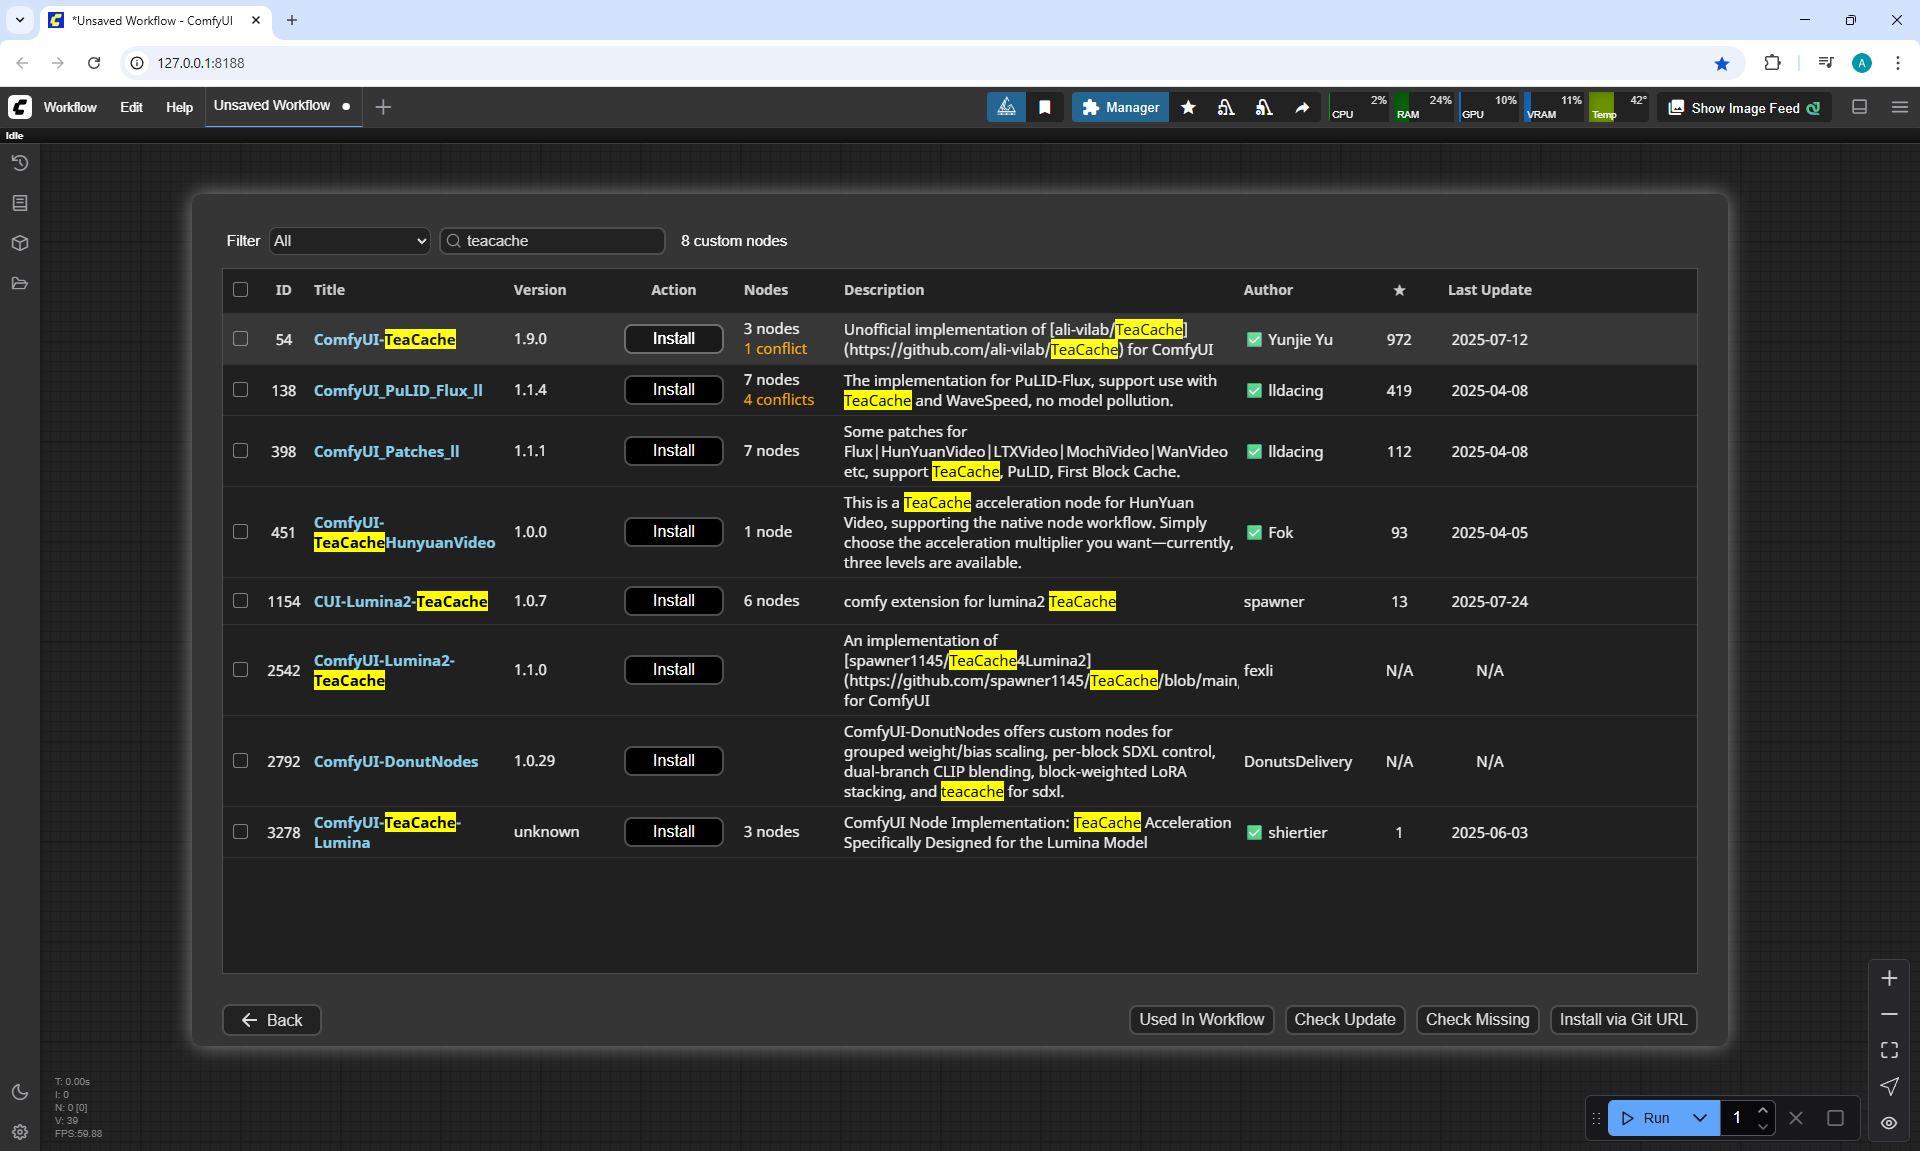Install the ComfyUI_Patches_ll node
This screenshot has width=1920, height=1151.
pyautogui.click(x=673, y=451)
